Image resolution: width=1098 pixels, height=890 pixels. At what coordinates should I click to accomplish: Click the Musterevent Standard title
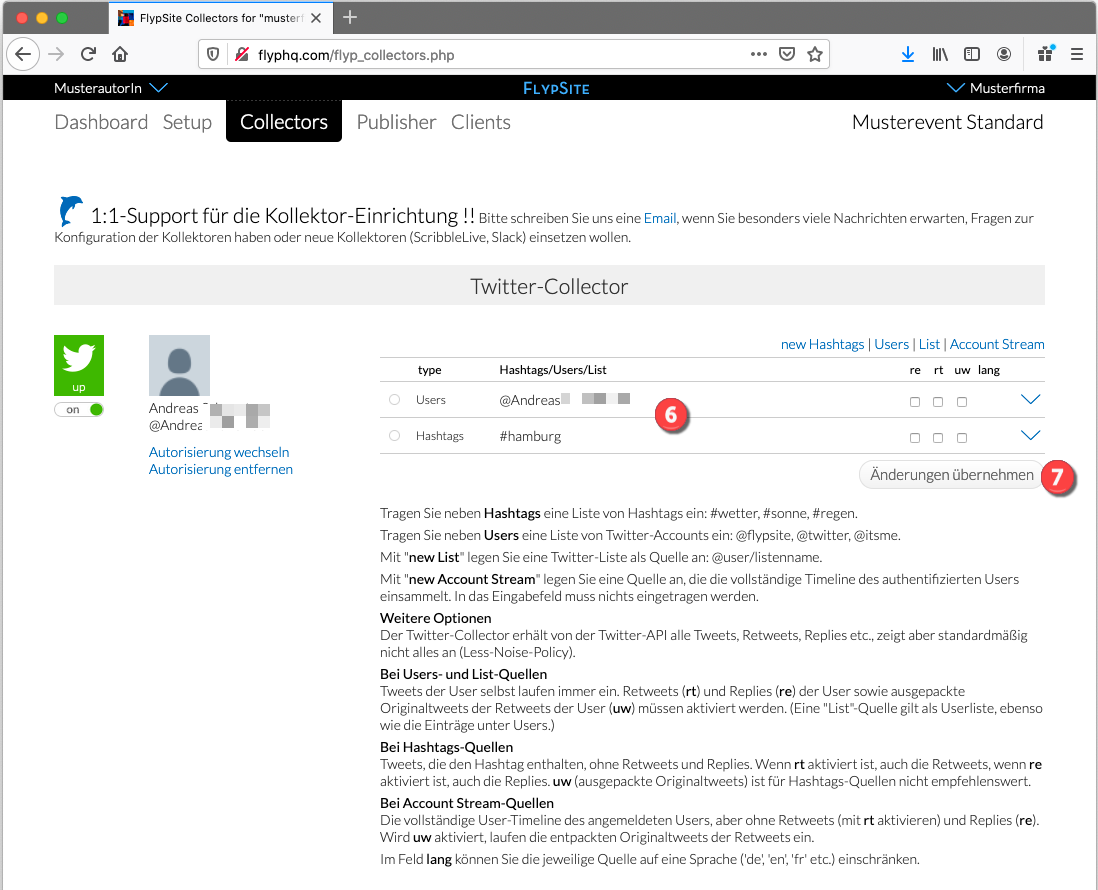pyautogui.click(x=947, y=122)
